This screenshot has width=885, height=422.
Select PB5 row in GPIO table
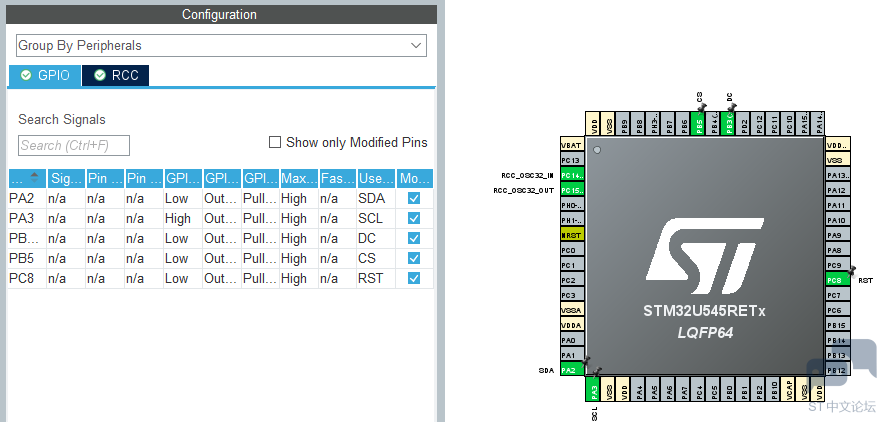pos(221,258)
